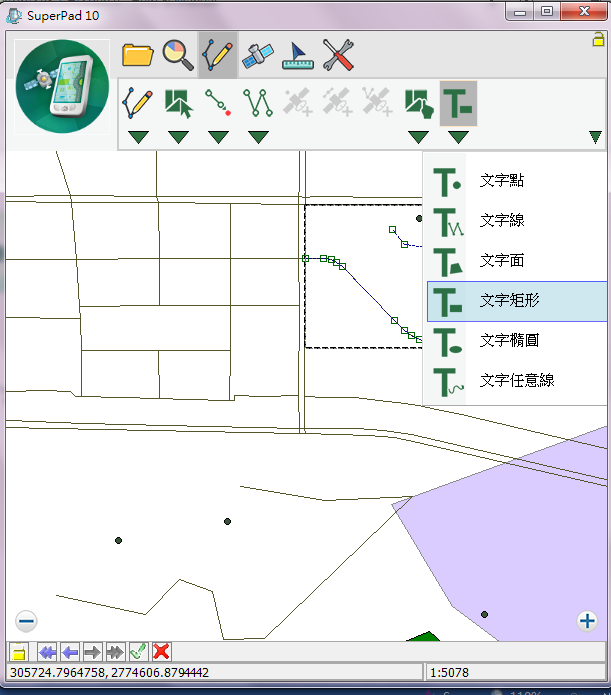The width and height of the screenshot is (611, 695).
Task: Choose 文字橢圓 from the text menu
Action: tap(517, 341)
